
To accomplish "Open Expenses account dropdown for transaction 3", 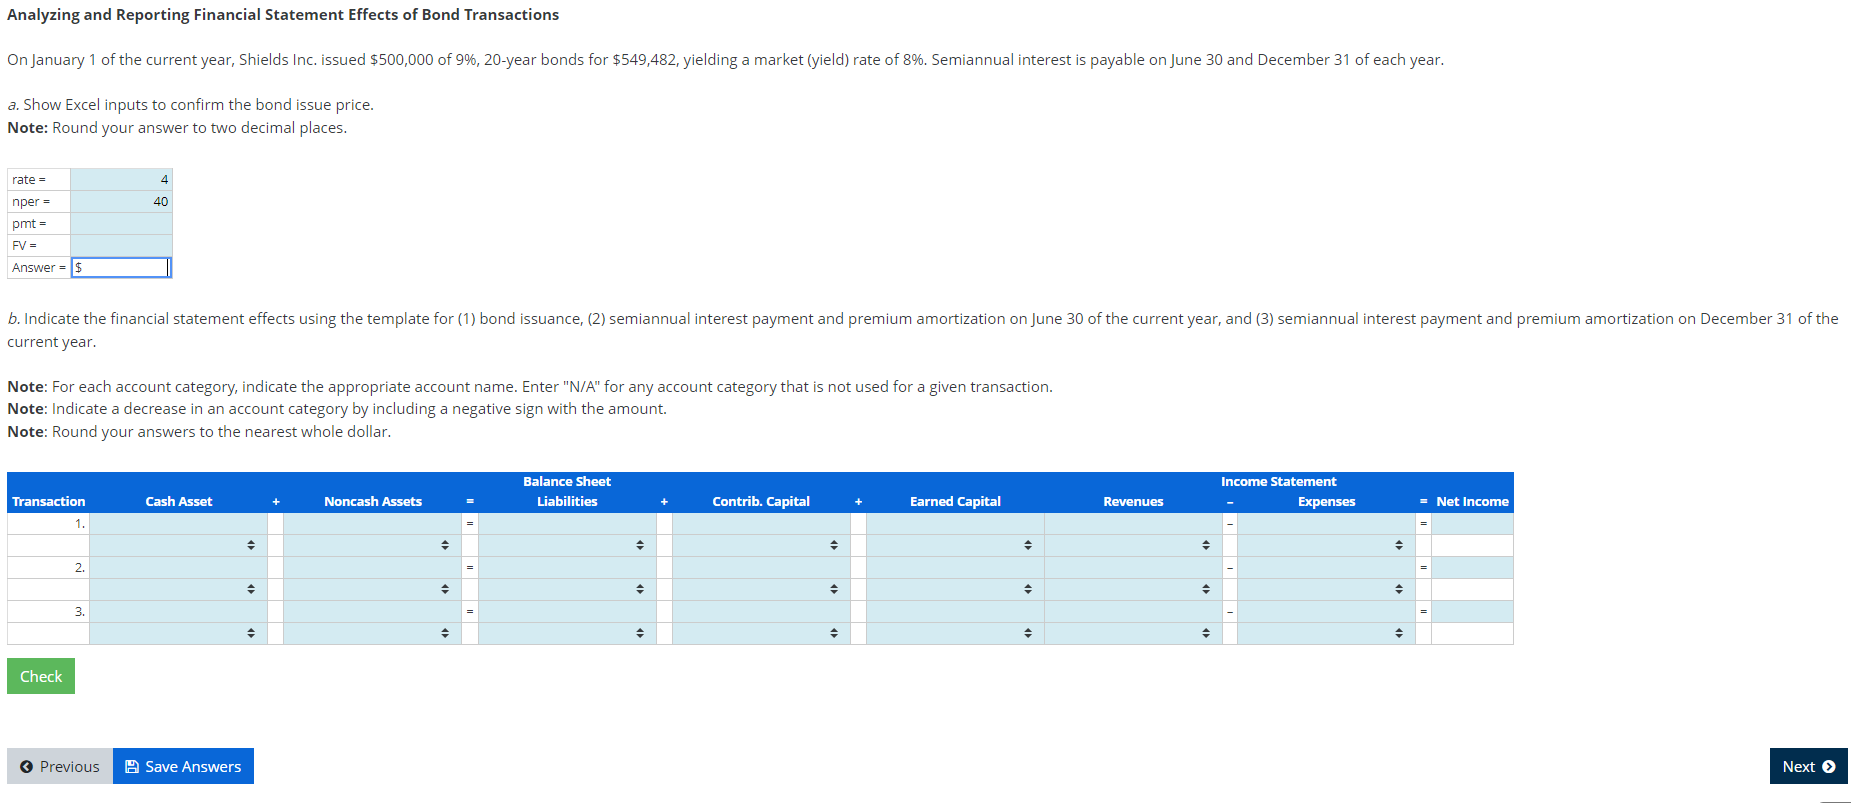I will [x=1326, y=633].
